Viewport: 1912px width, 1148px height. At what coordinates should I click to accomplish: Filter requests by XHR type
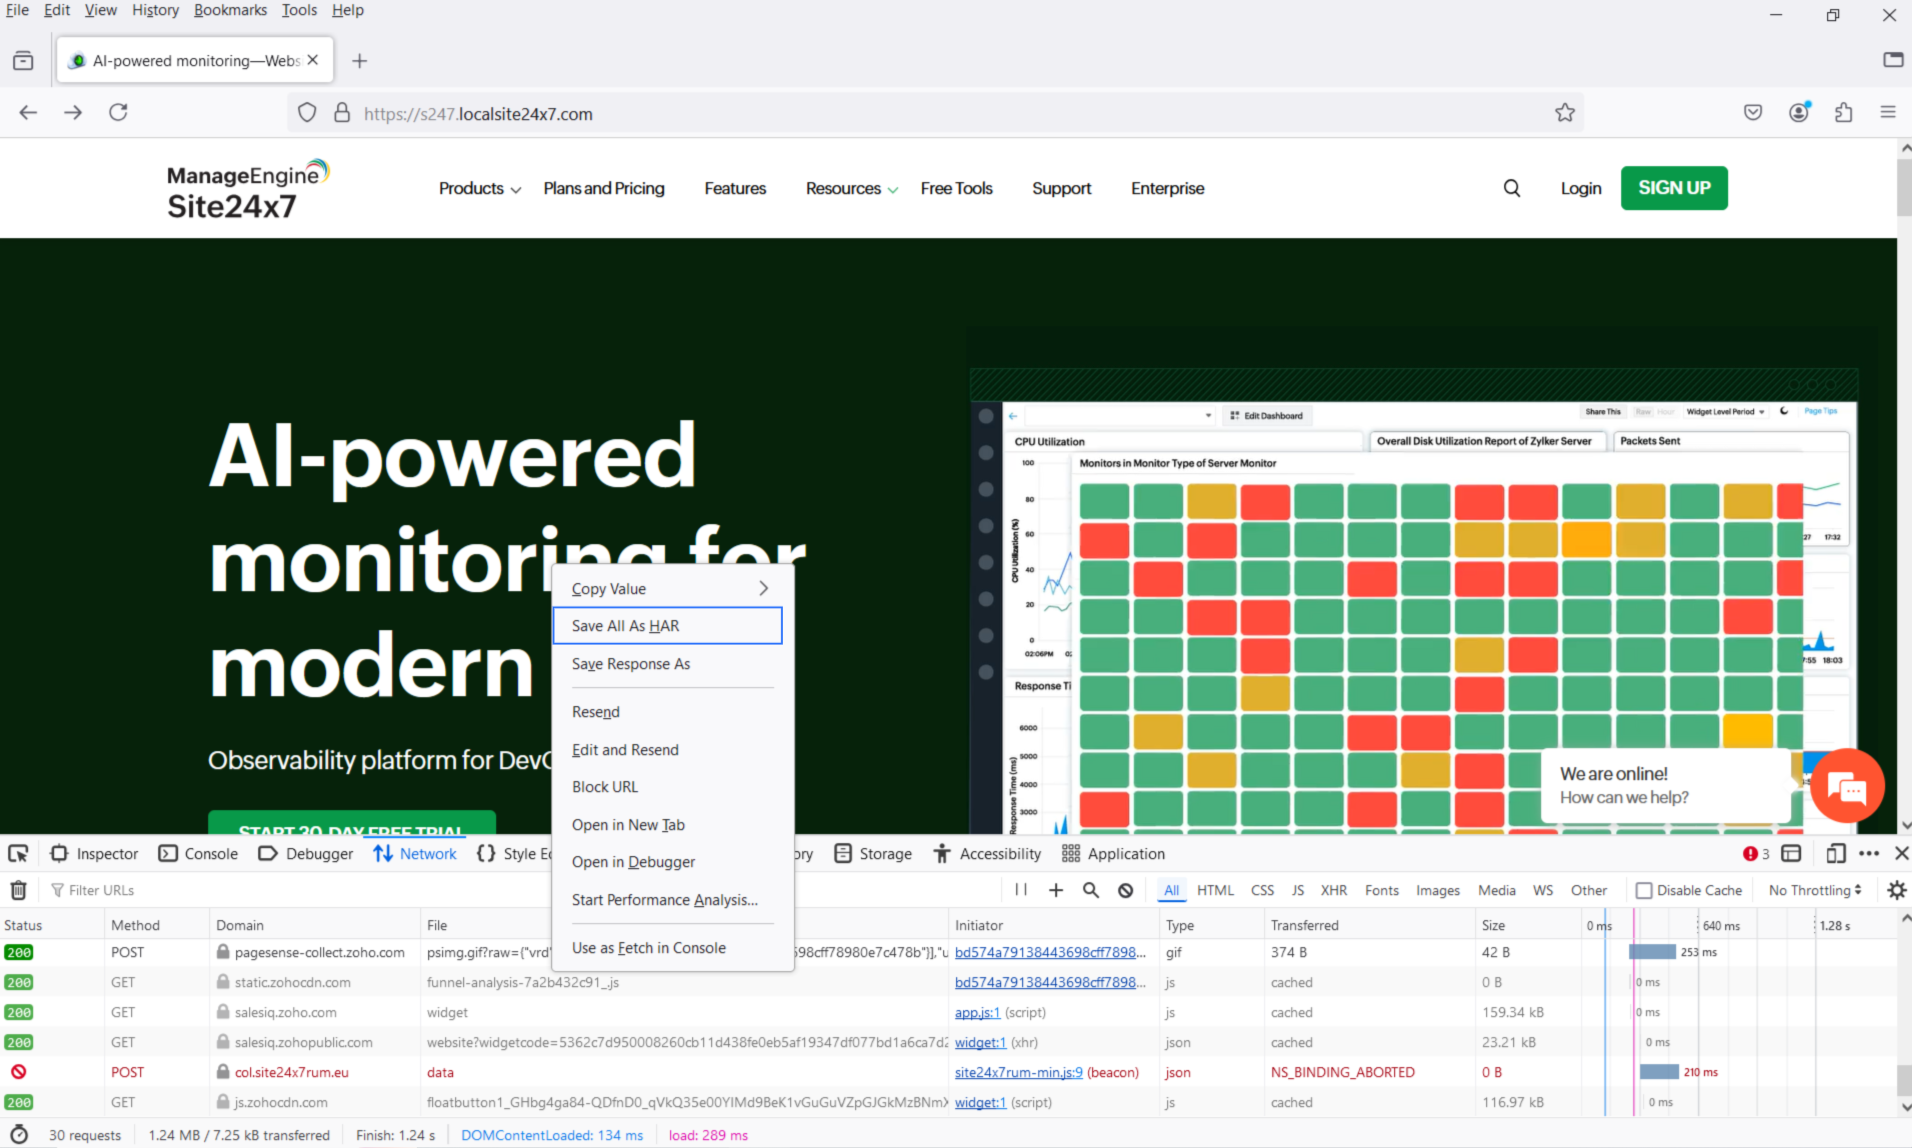click(x=1333, y=890)
